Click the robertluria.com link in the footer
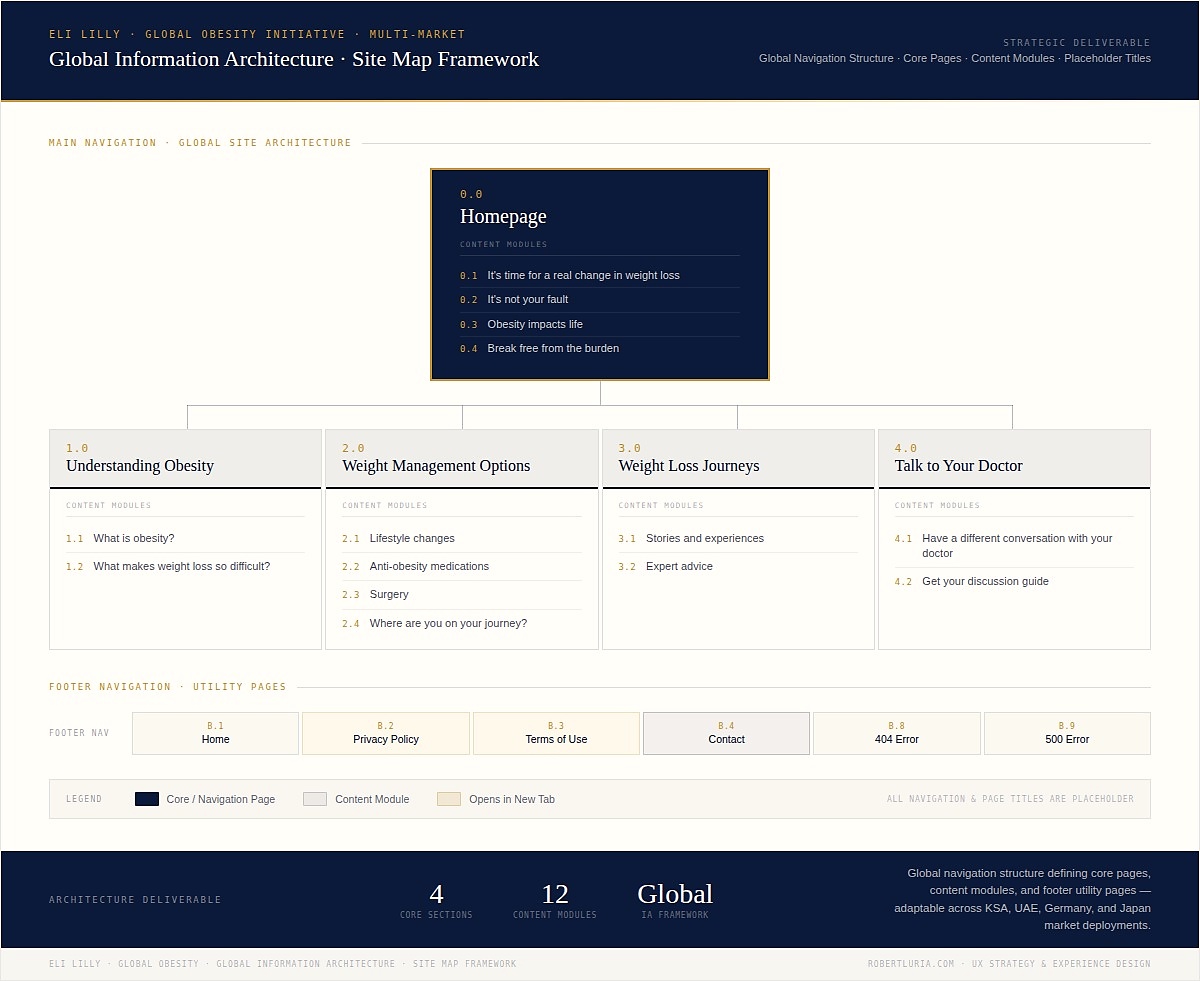Screen dimensions: 1200x981 [x=909, y=963]
